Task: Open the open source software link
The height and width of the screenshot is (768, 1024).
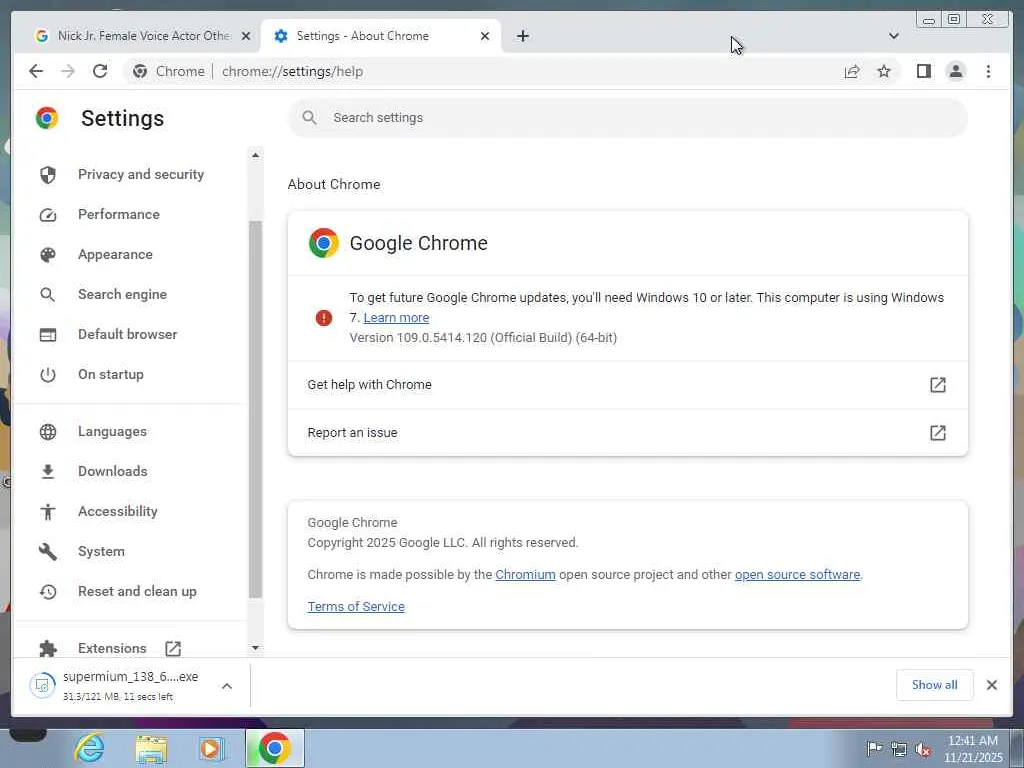Action: (x=797, y=575)
